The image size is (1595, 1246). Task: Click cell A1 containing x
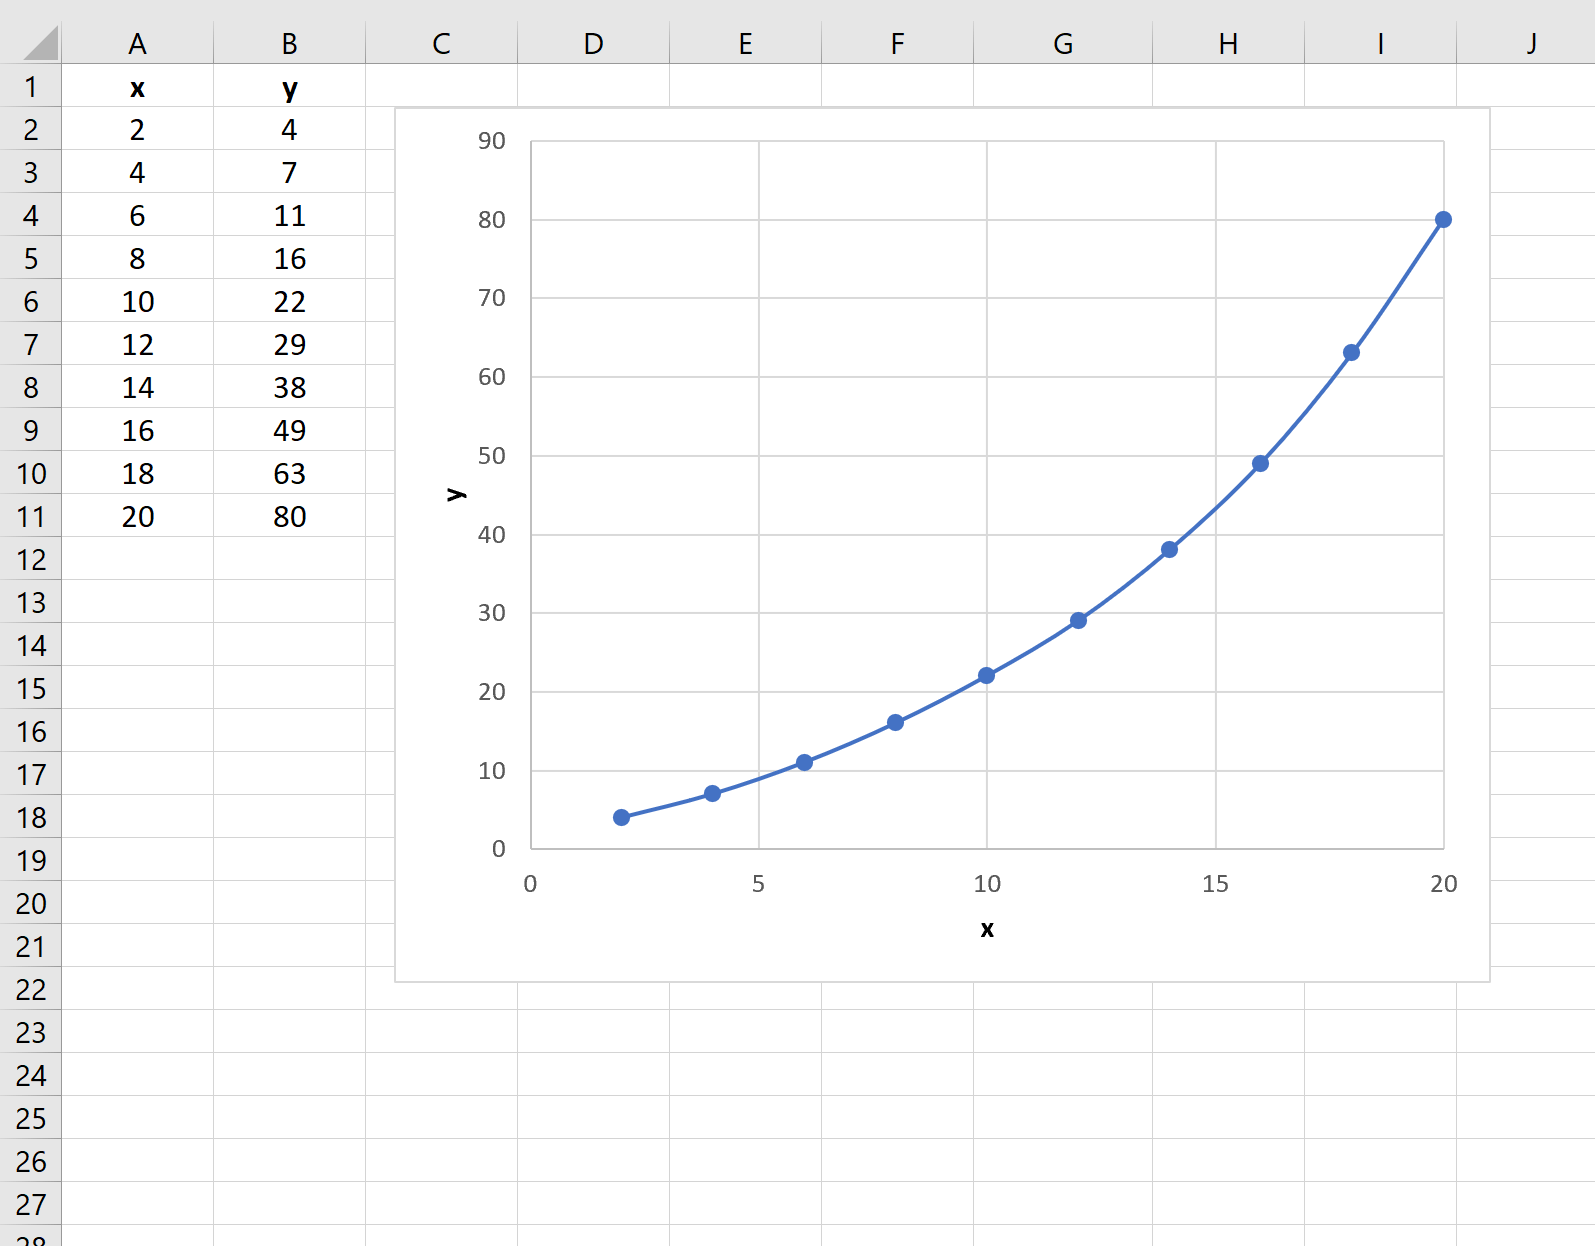(x=138, y=86)
